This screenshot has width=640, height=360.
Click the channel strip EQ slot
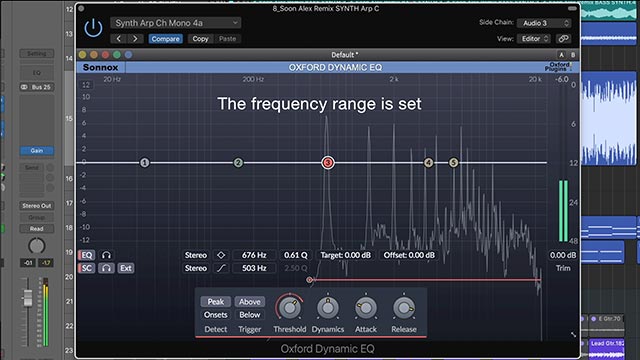click(37, 73)
